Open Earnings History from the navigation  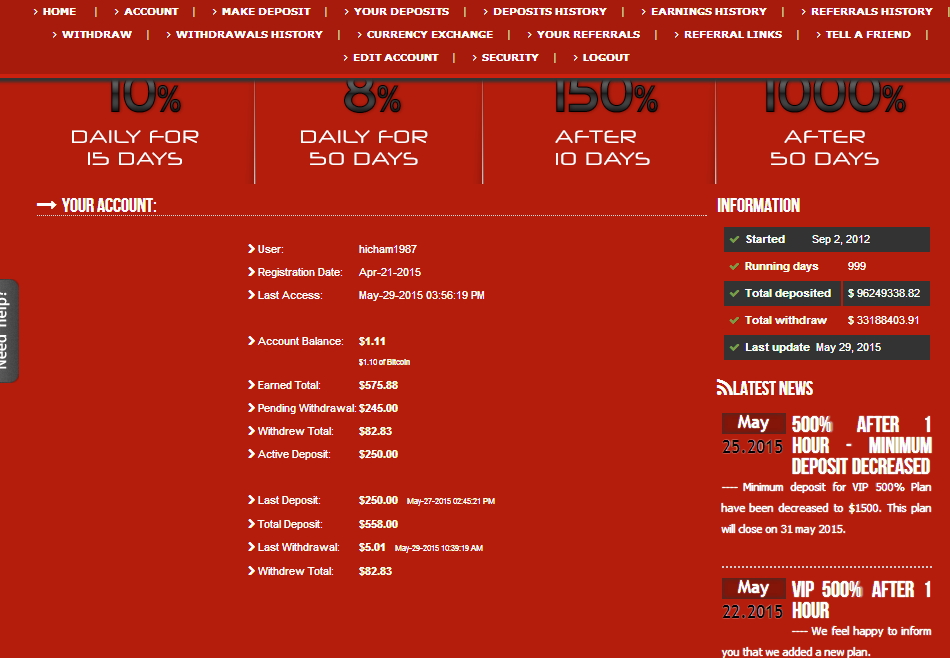pyautogui.click(x=708, y=12)
